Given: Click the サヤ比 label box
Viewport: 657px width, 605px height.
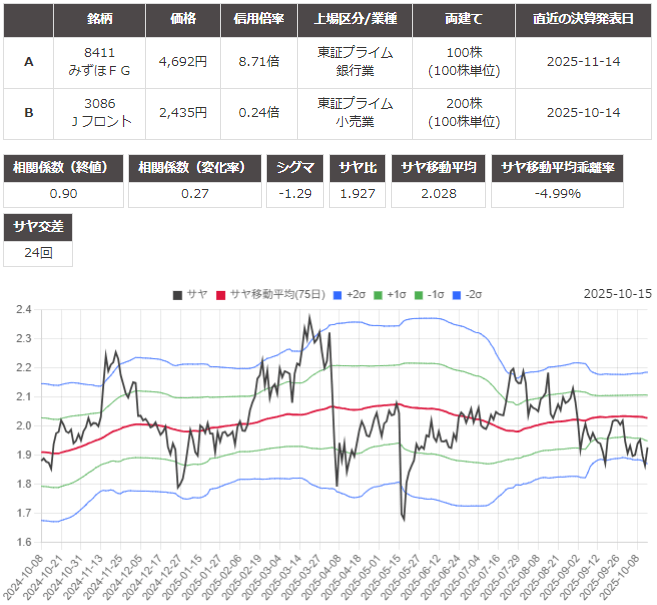Looking at the screenshot, I should pyautogui.click(x=357, y=168).
